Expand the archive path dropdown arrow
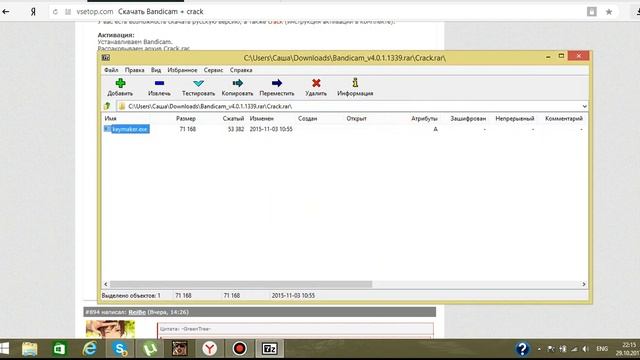This screenshot has height=360, width=640. [x=584, y=106]
